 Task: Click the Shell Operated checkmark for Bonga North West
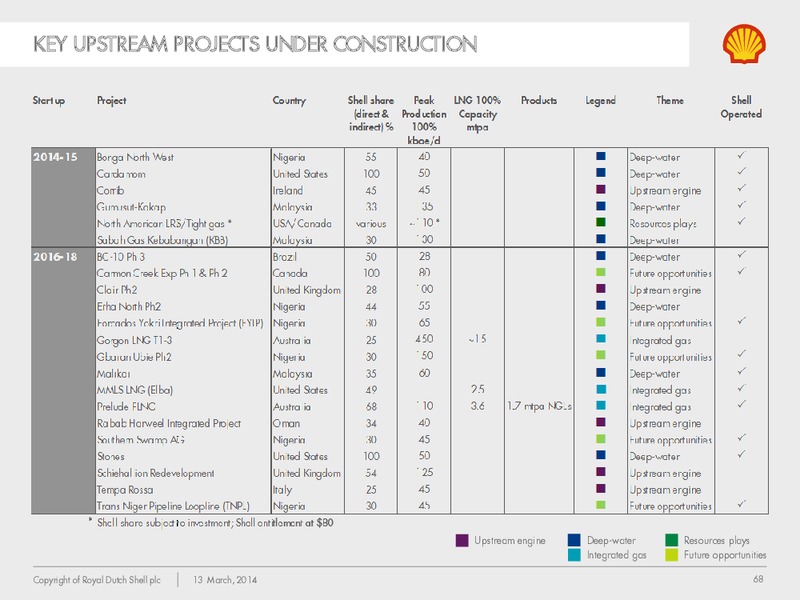(x=742, y=155)
